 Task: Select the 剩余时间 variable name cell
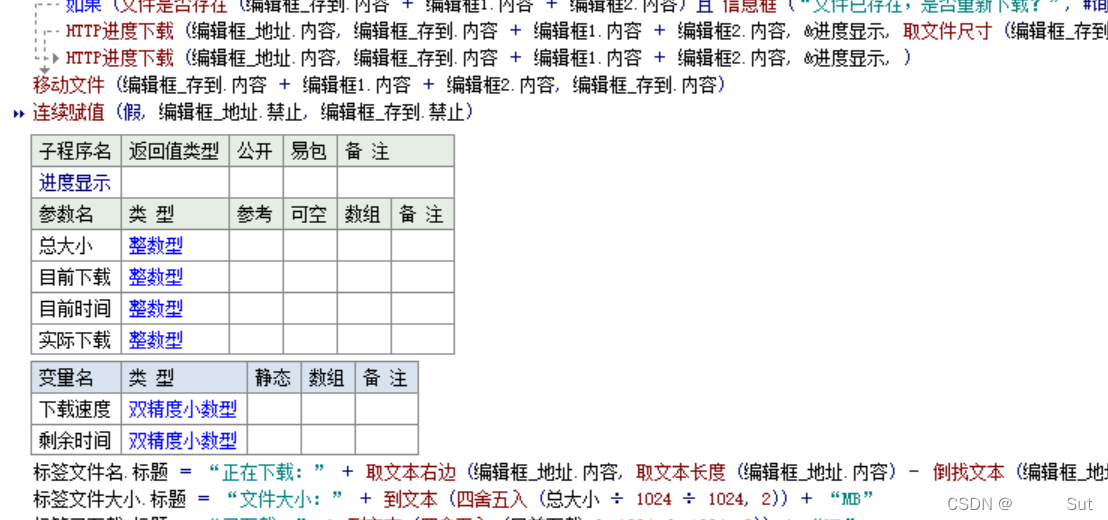tap(76, 439)
